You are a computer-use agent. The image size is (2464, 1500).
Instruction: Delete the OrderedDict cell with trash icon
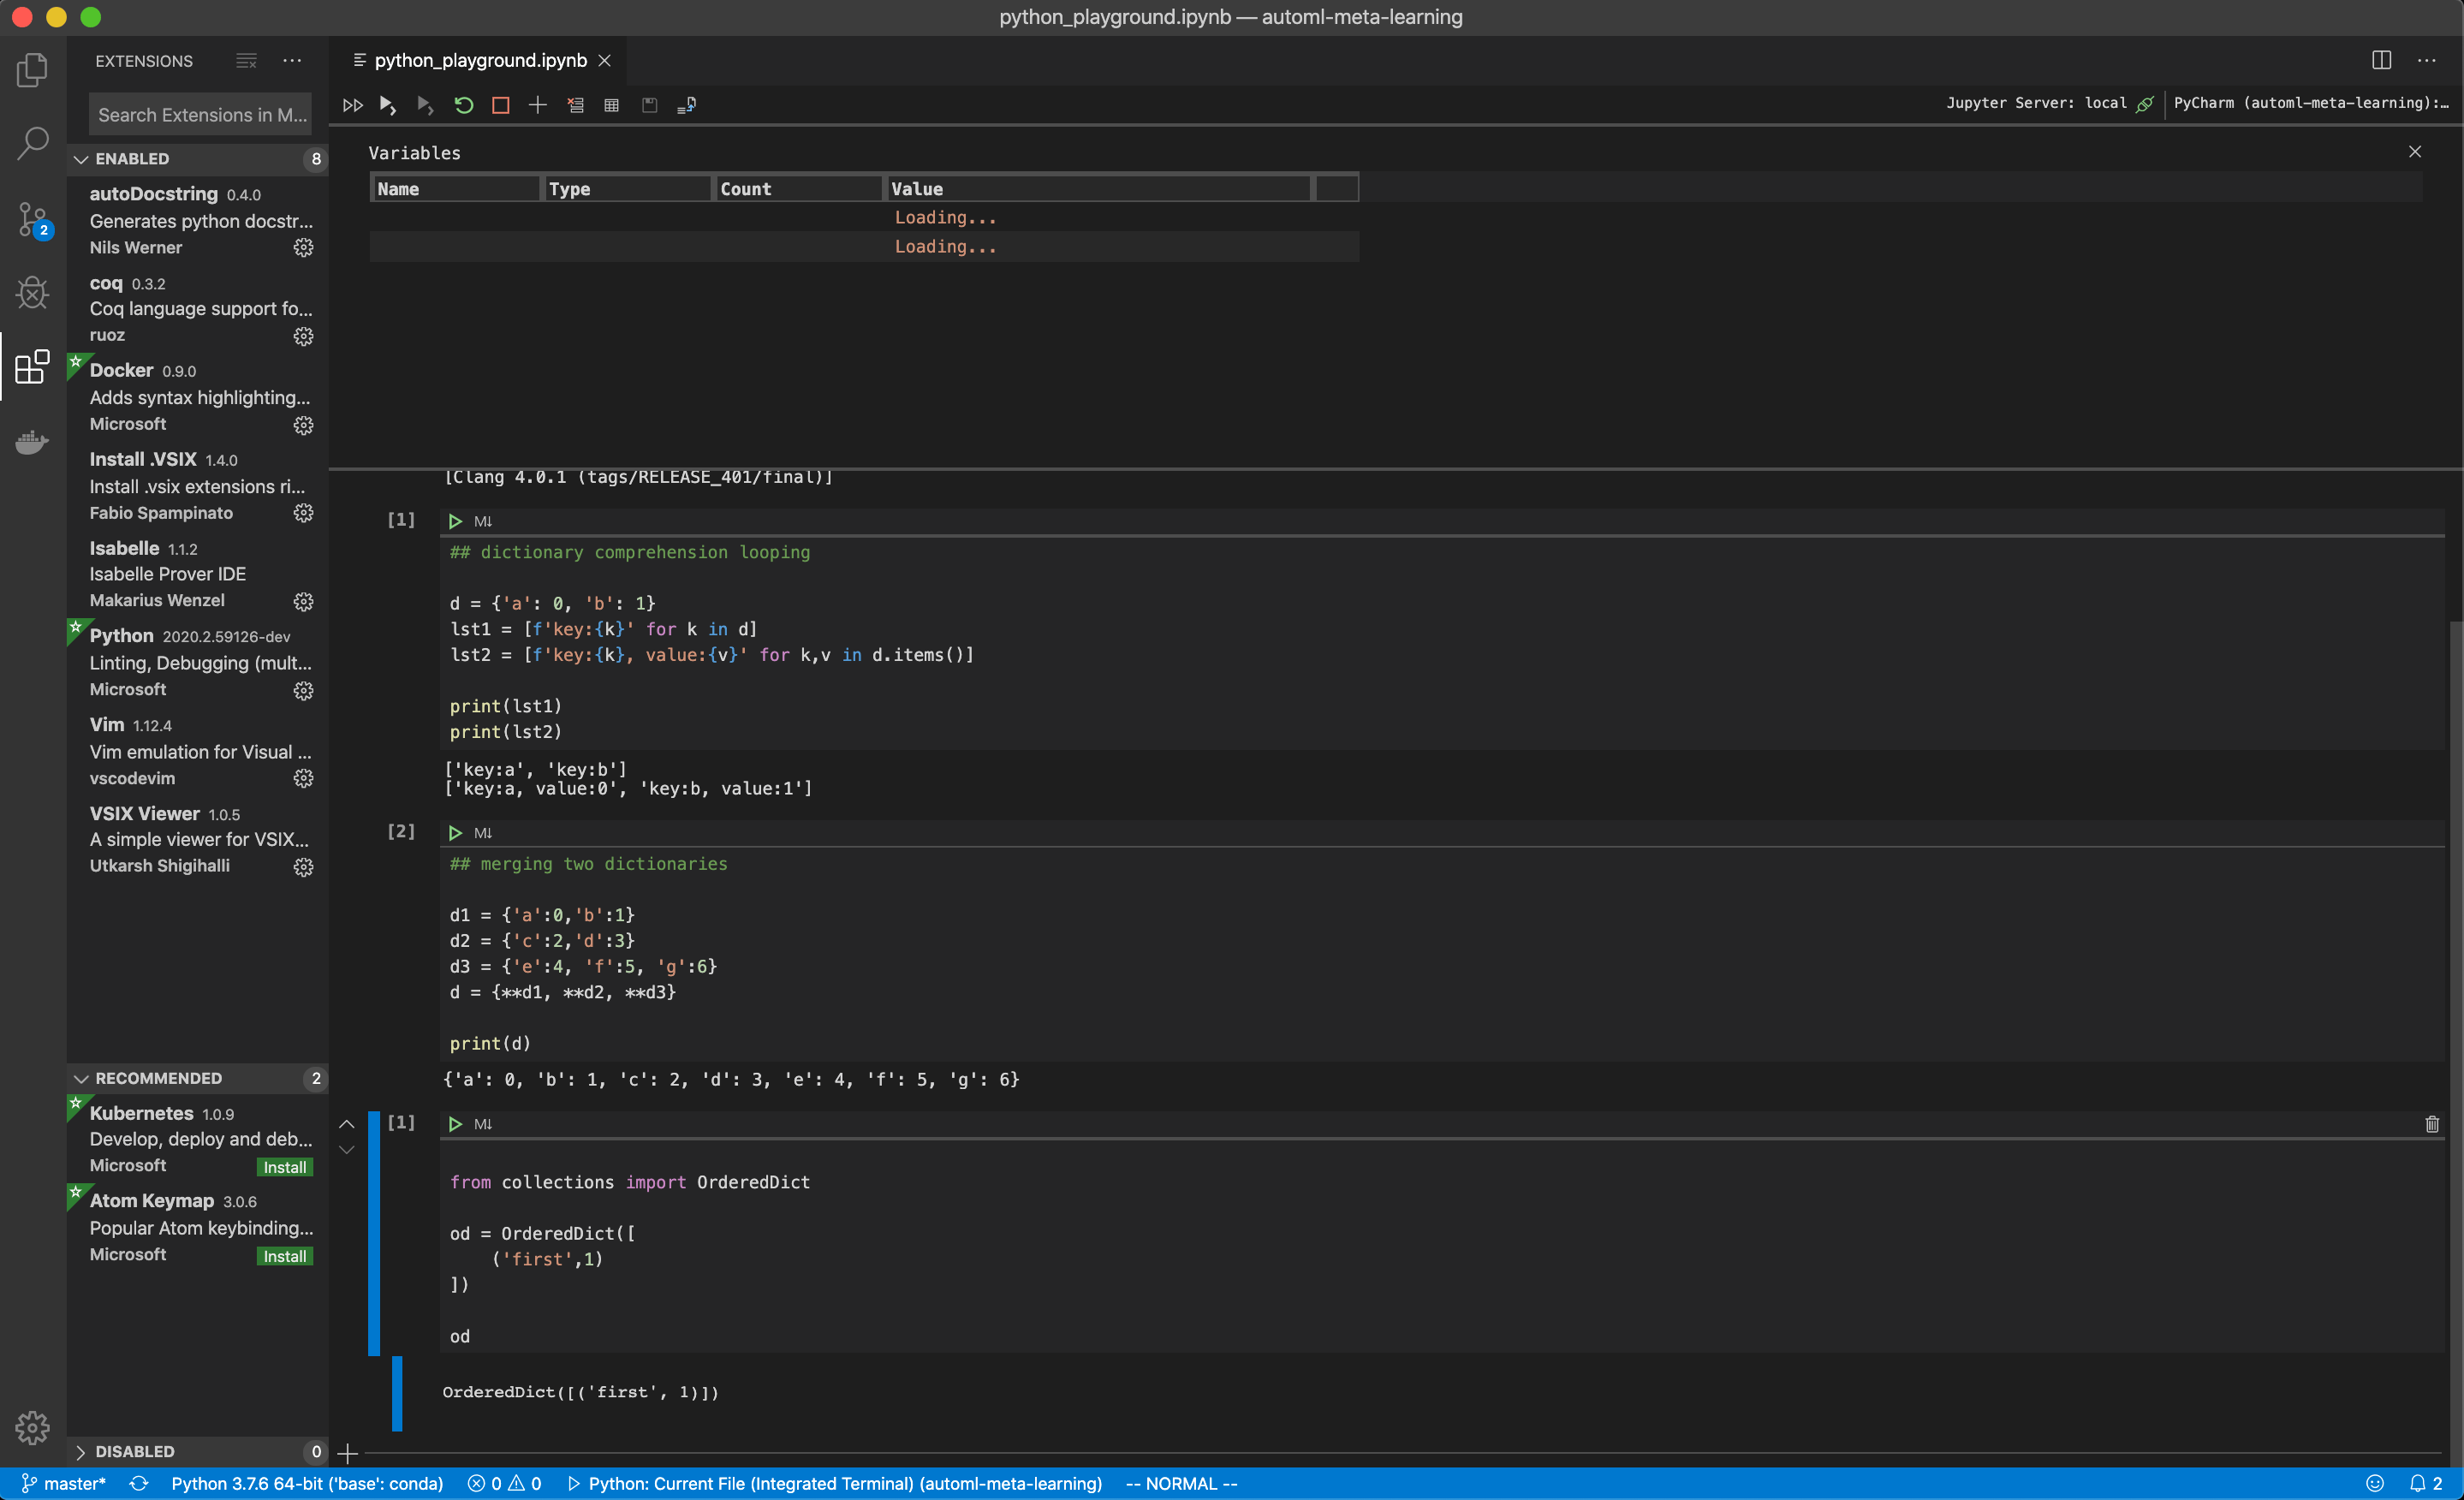[2432, 1124]
